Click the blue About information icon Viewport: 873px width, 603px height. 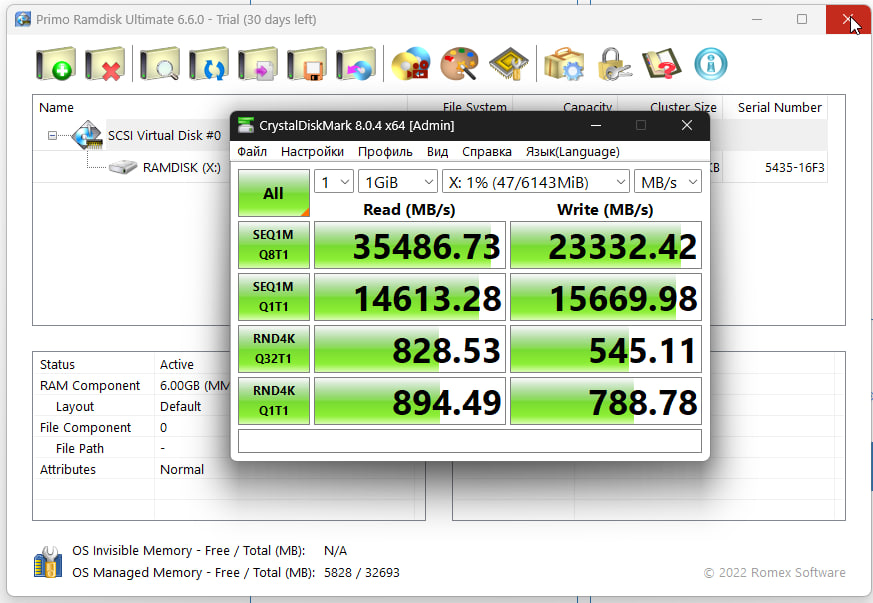pyautogui.click(x=710, y=63)
